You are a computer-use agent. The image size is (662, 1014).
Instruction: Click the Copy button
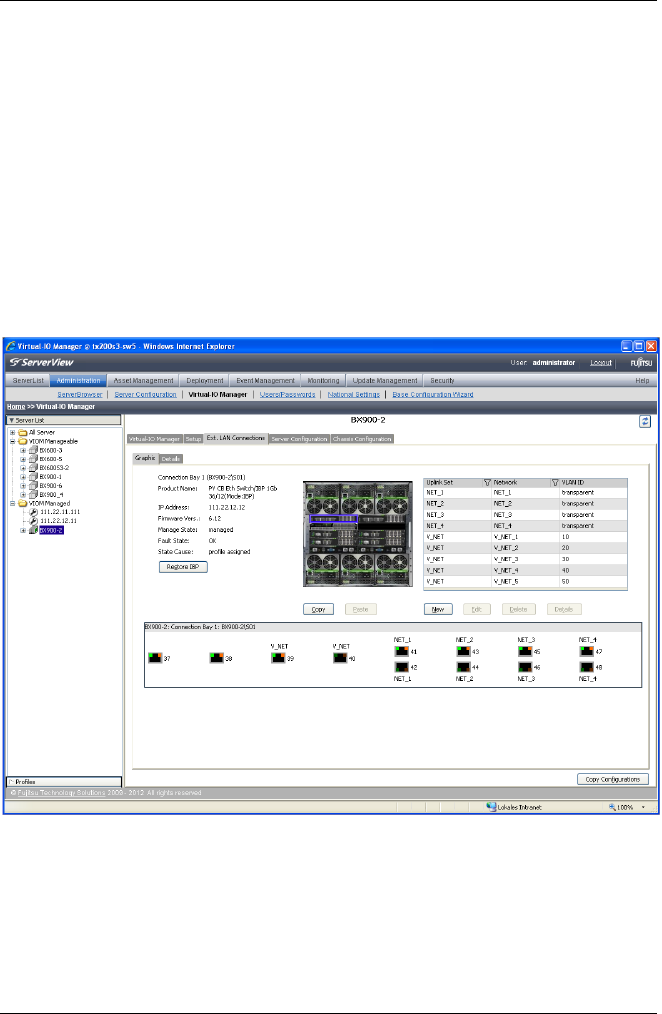(x=319, y=609)
